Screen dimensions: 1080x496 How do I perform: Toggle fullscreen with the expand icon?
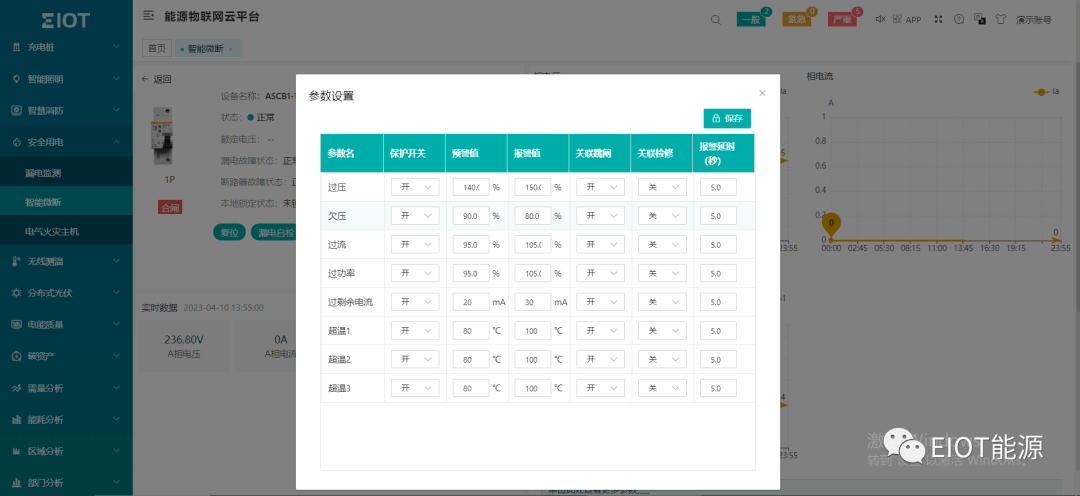938,19
